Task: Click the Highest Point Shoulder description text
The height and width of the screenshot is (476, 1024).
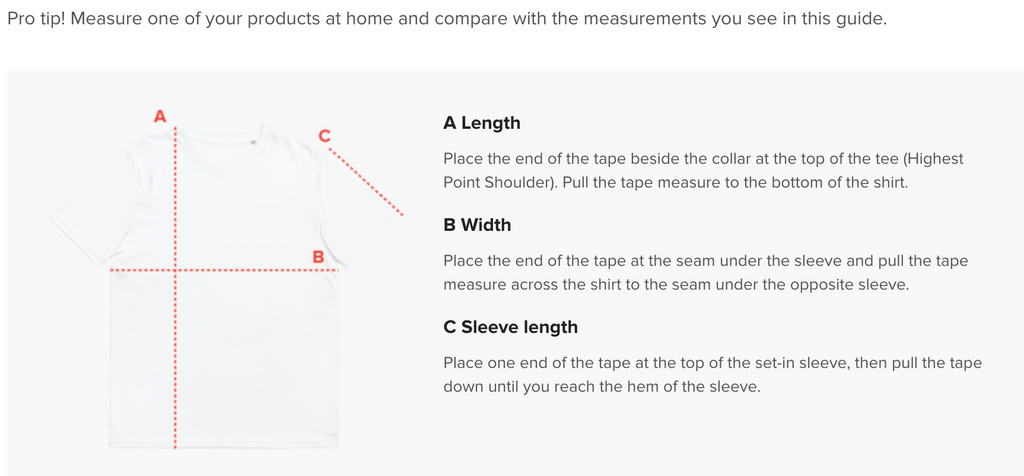Action: click(703, 170)
